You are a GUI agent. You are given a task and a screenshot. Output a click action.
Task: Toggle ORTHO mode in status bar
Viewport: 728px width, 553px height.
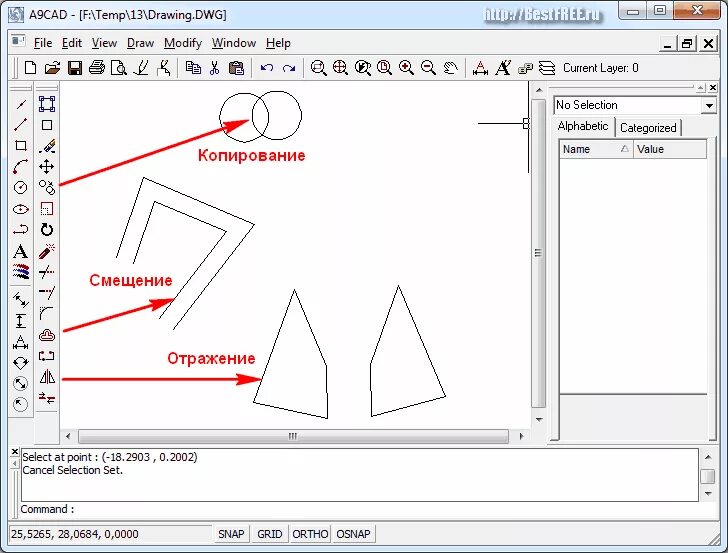[x=310, y=534]
